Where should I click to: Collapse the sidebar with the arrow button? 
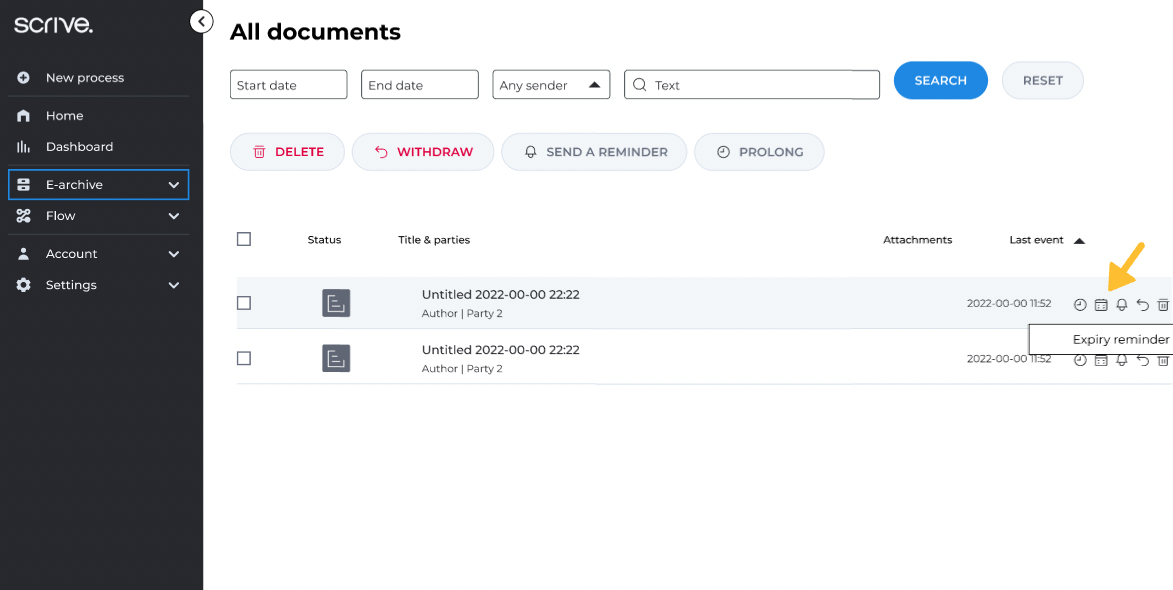tap(201, 21)
